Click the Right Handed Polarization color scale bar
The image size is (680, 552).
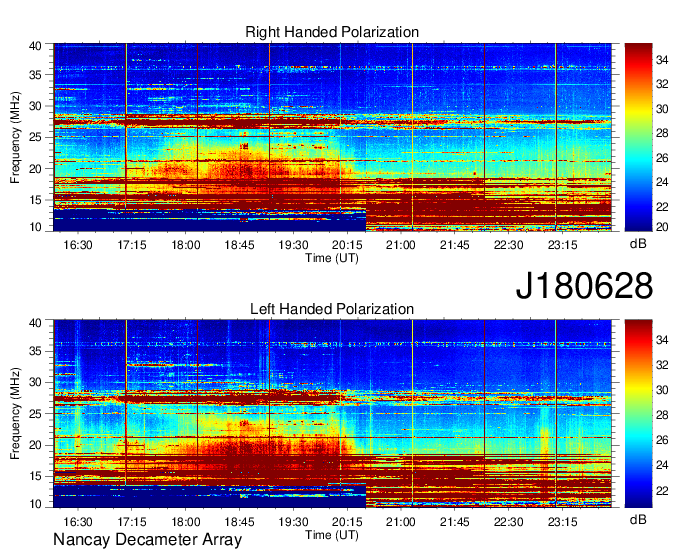tap(638, 137)
